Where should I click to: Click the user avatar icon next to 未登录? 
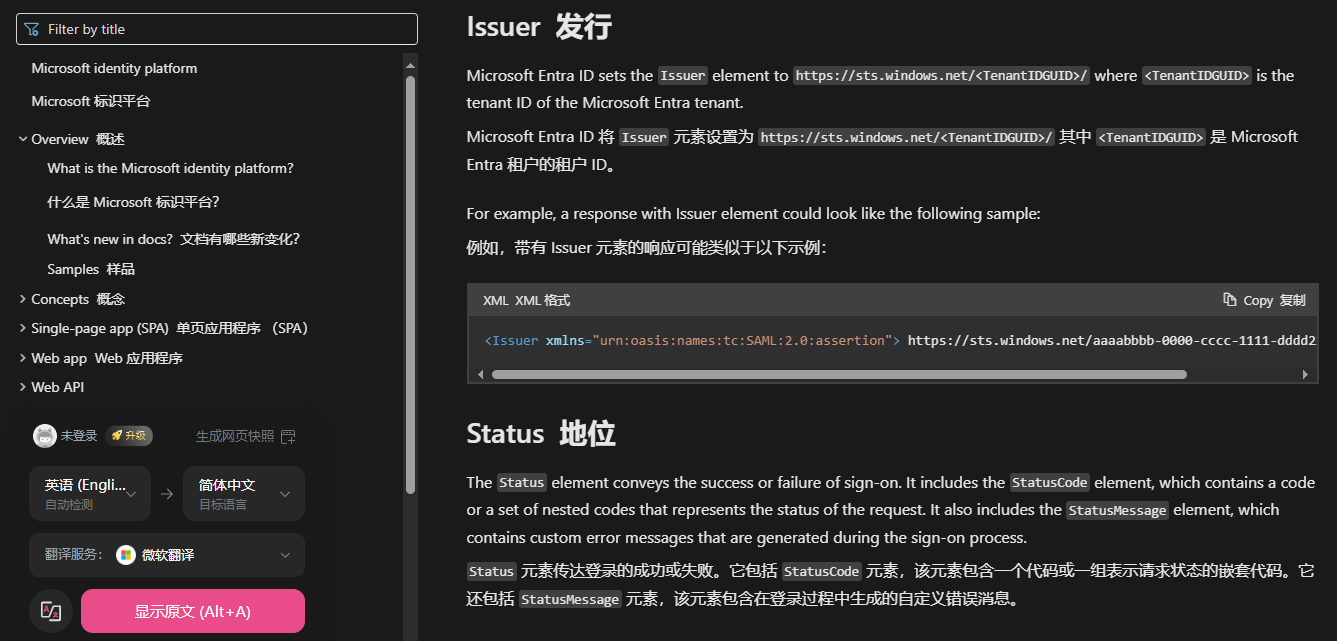pyautogui.click(x=45, y=435)
